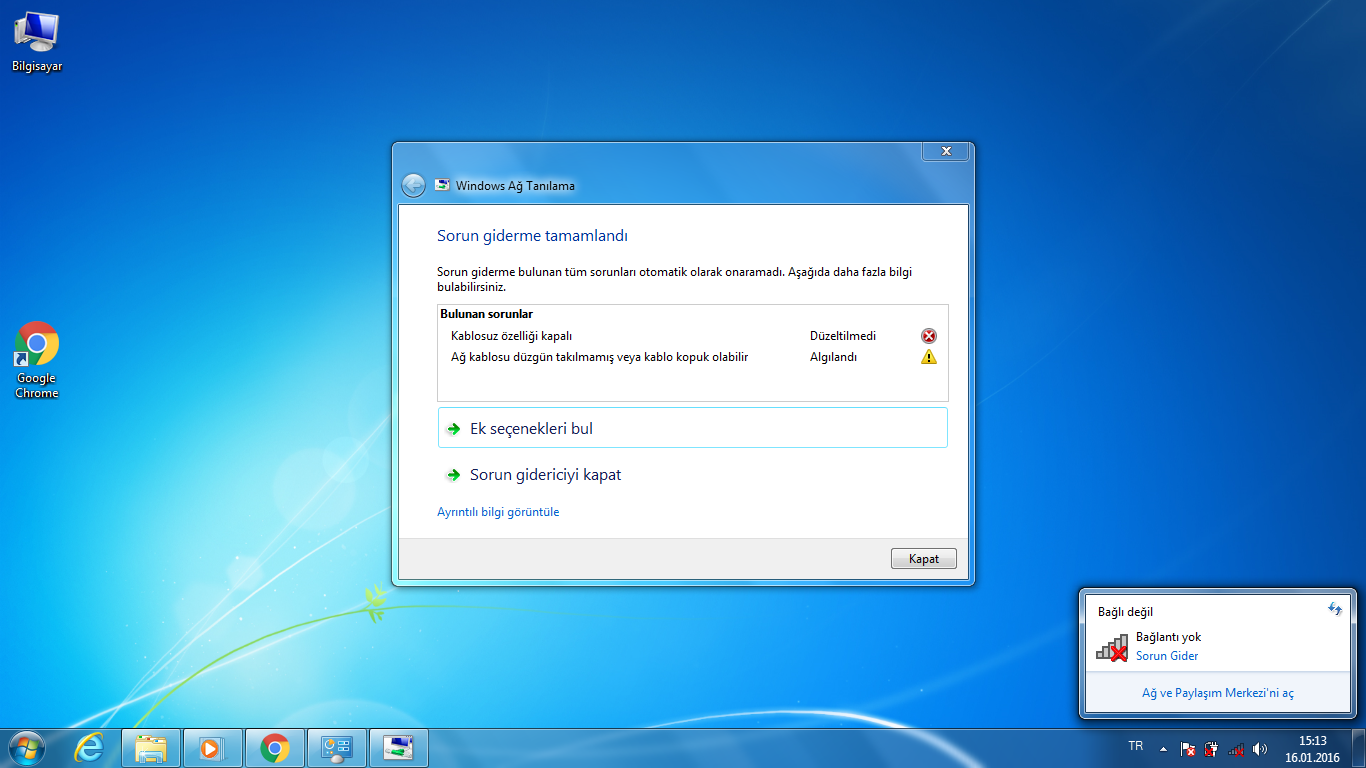Click the 'Bağlantı yok' text in flyout
The width and height of the screenshot is (1366, 768).
tap(1168, 637)
